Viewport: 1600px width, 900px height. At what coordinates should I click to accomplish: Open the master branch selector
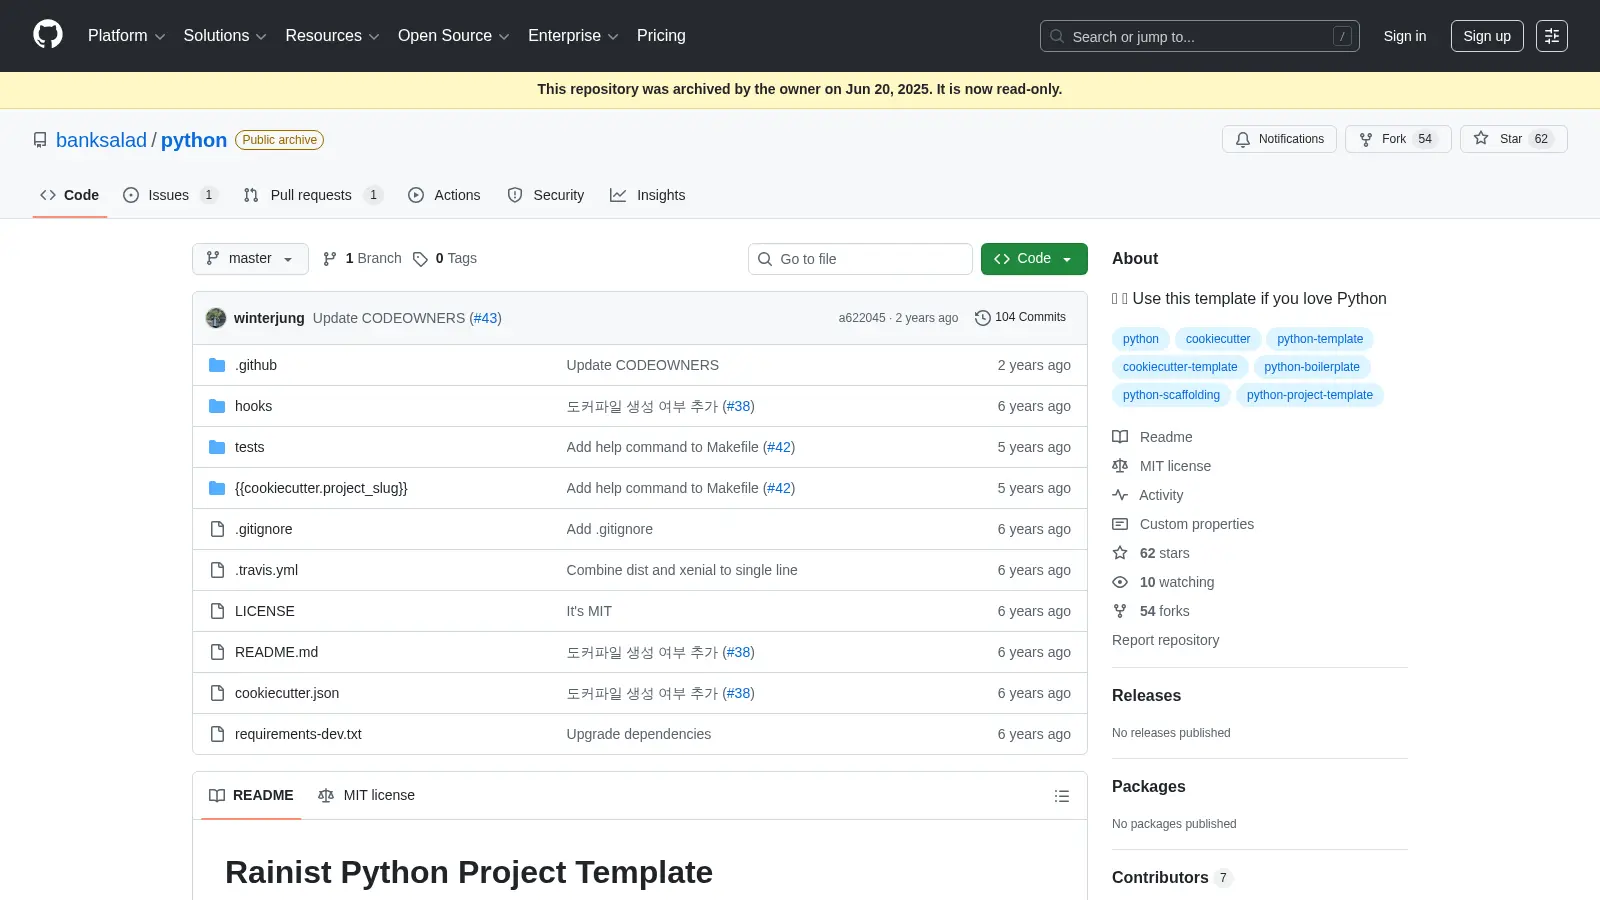(x=250, y=259)
